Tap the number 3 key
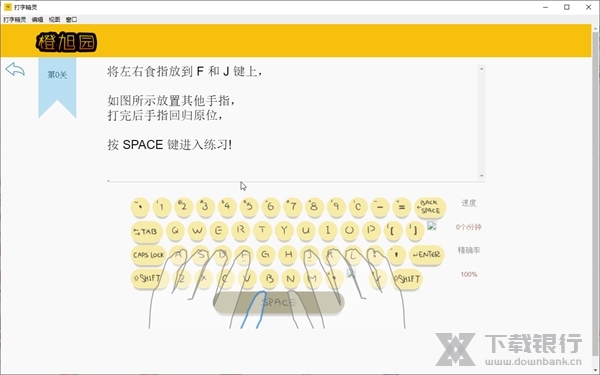Viewport: 600px width, 375px height. 205,207
